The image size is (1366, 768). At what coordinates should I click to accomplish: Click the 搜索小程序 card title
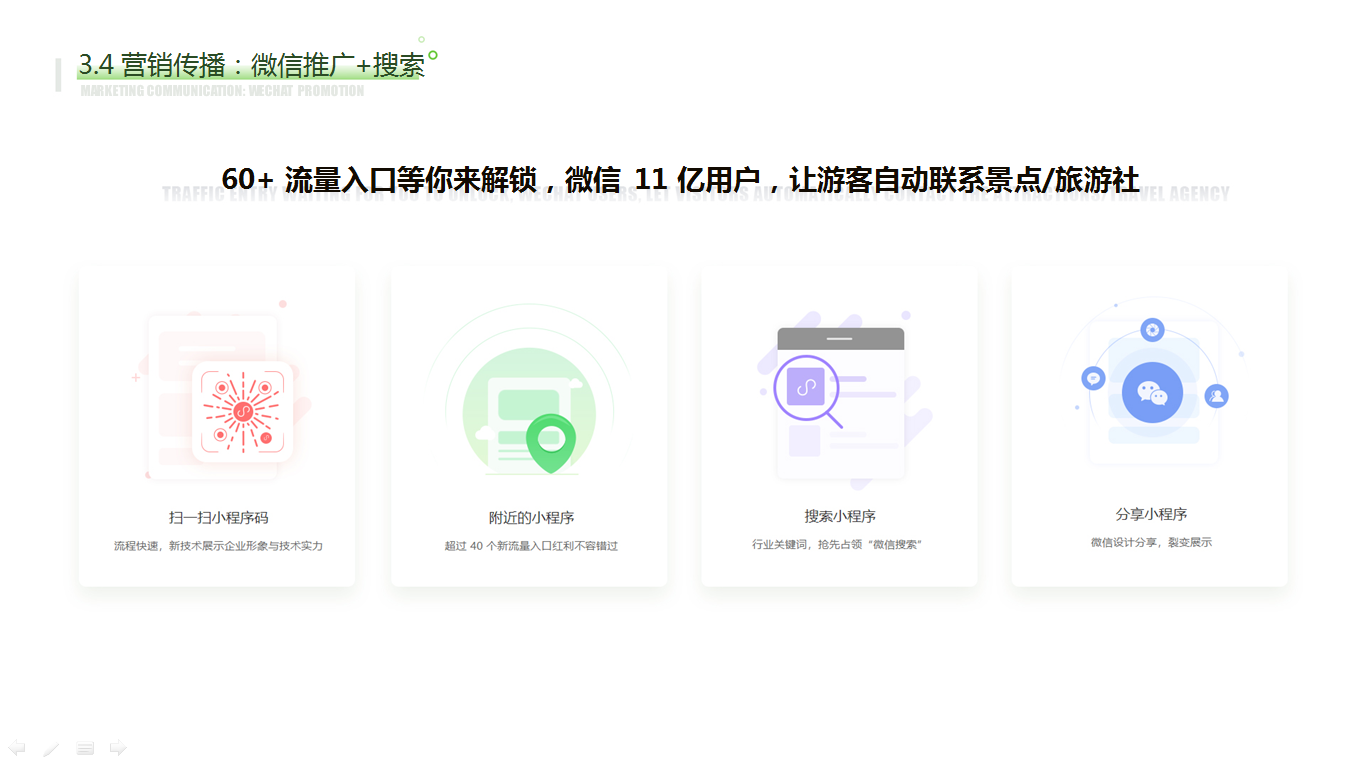[x=840, y=517]
